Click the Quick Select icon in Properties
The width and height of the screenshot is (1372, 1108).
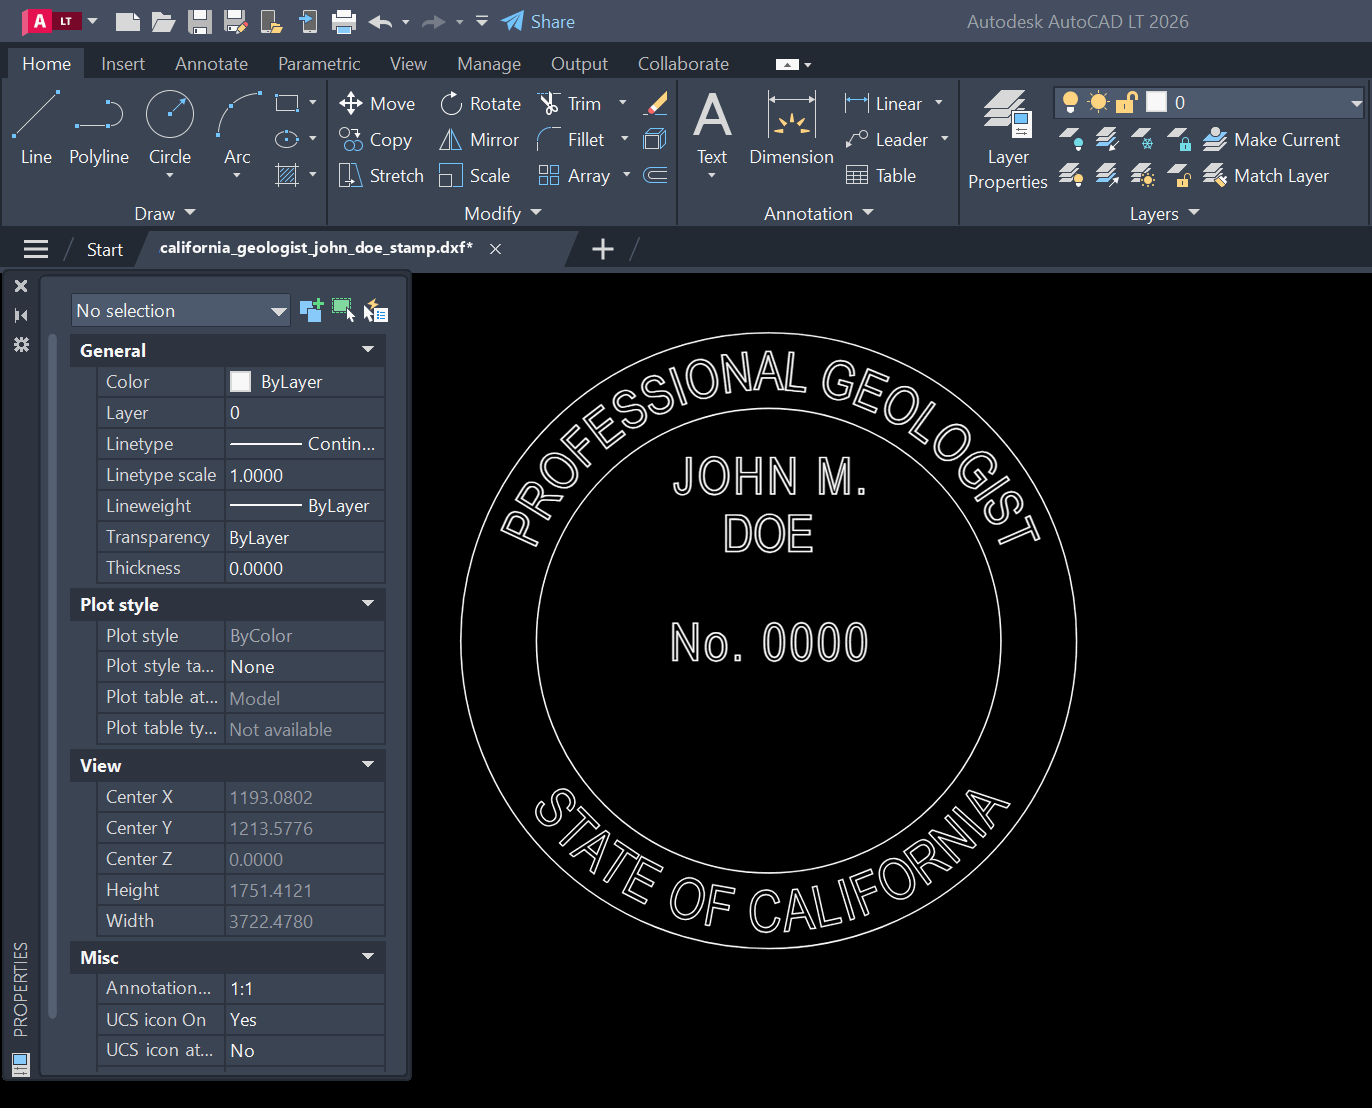point(375,311)
